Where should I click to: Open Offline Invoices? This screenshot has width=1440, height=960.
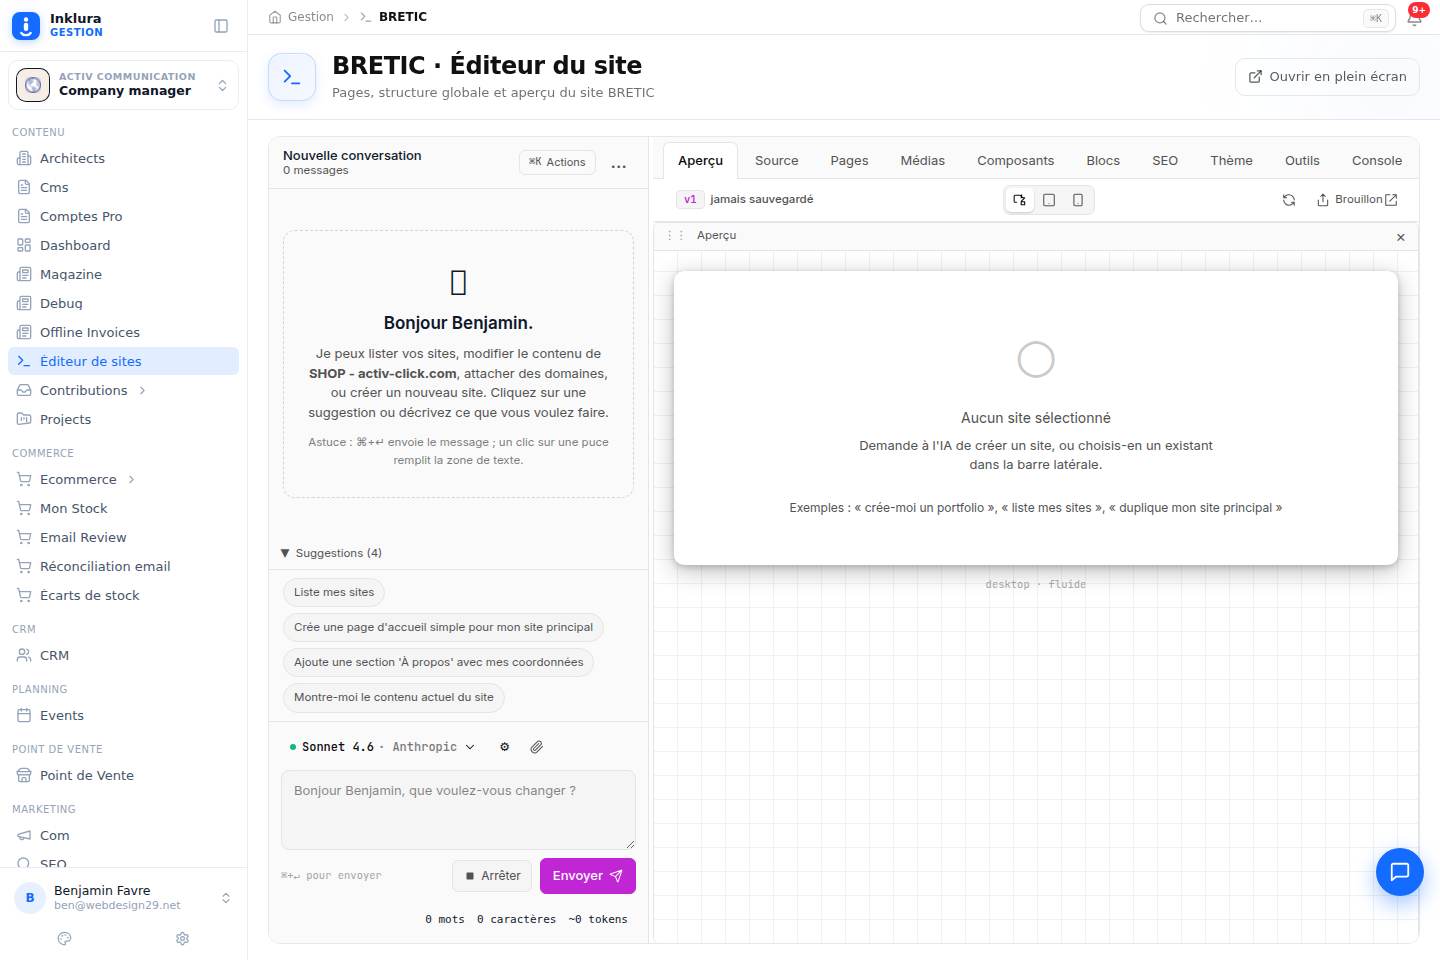(x=123, y=332)
